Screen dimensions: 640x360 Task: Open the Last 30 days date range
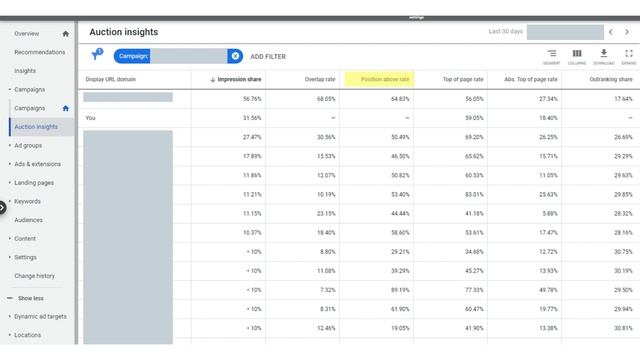tap(546, 32)
